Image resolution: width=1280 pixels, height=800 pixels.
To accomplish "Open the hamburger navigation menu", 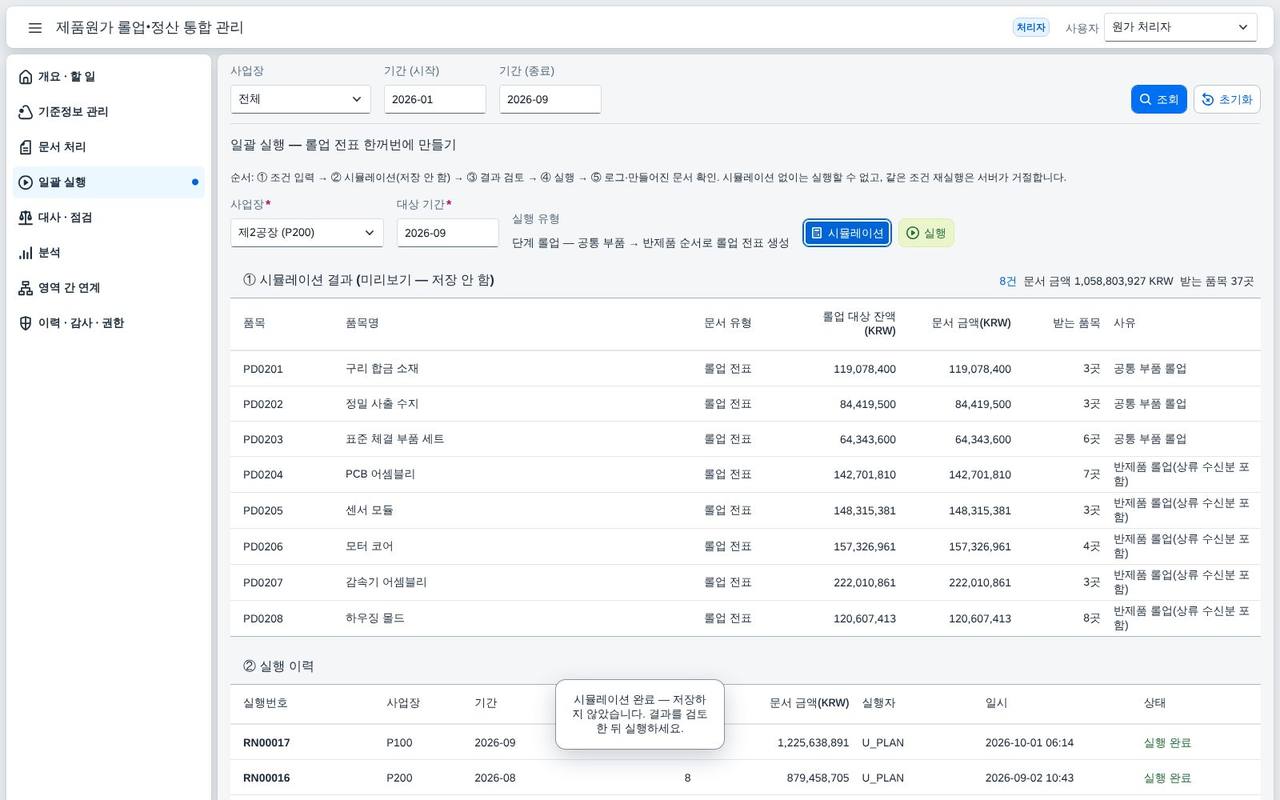I will tap(35, 28).
